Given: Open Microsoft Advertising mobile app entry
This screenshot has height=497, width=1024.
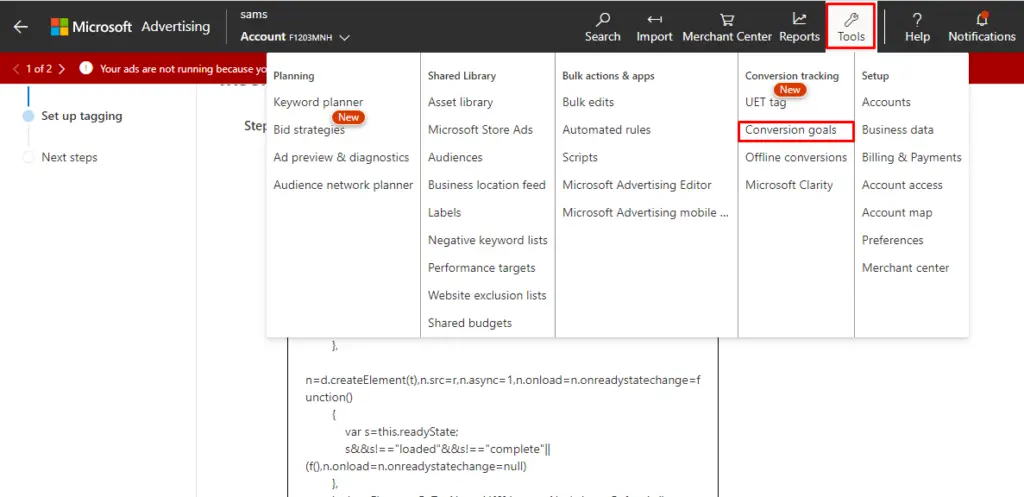Looking at the screenshot, I should tap(645, 212).
